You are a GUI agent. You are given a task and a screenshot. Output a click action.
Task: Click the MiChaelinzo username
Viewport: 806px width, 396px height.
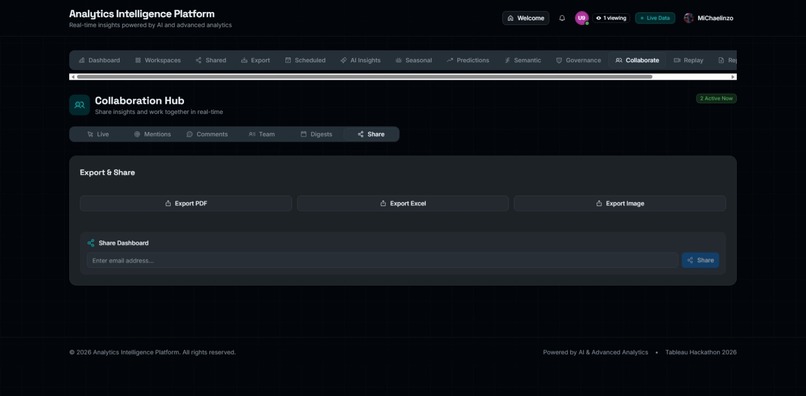pyautogui.click(x=715, y=18)
